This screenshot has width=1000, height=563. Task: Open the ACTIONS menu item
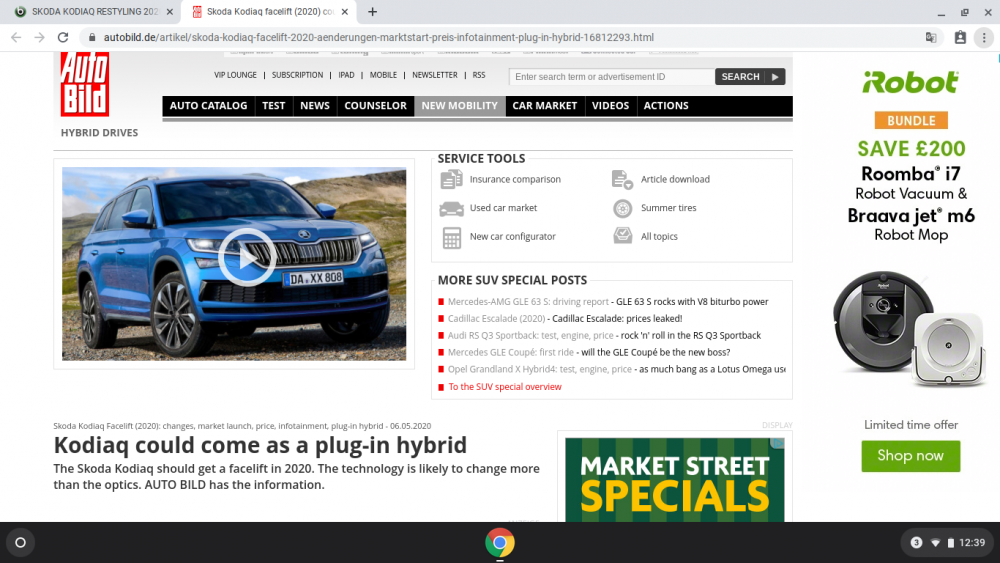[666, 106]
